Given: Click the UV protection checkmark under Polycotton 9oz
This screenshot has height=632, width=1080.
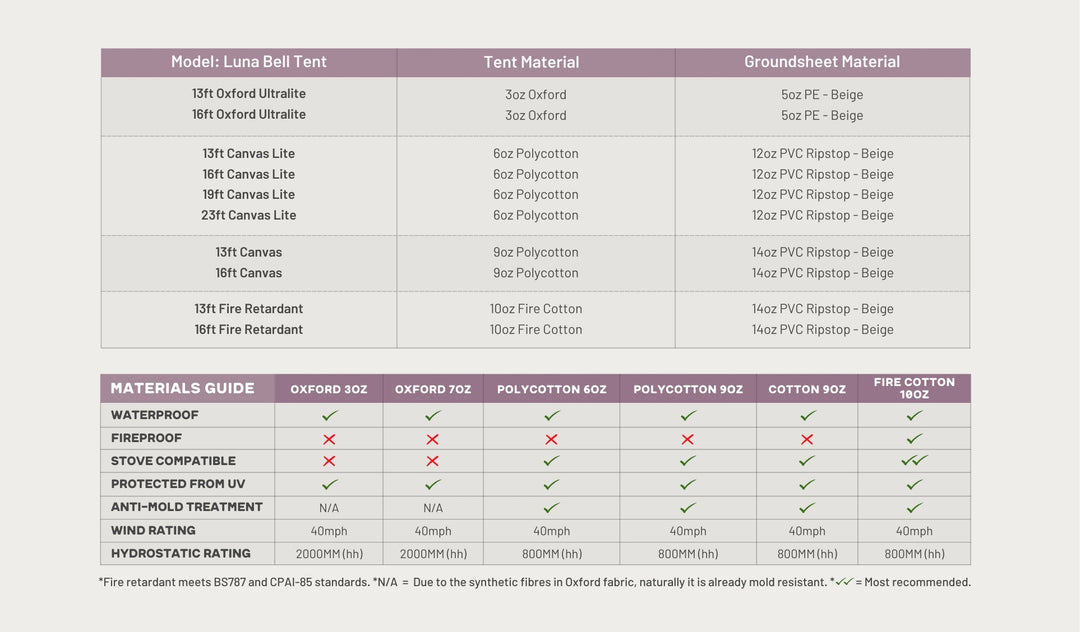Looking at the screenshot, I should click(688, 484).
